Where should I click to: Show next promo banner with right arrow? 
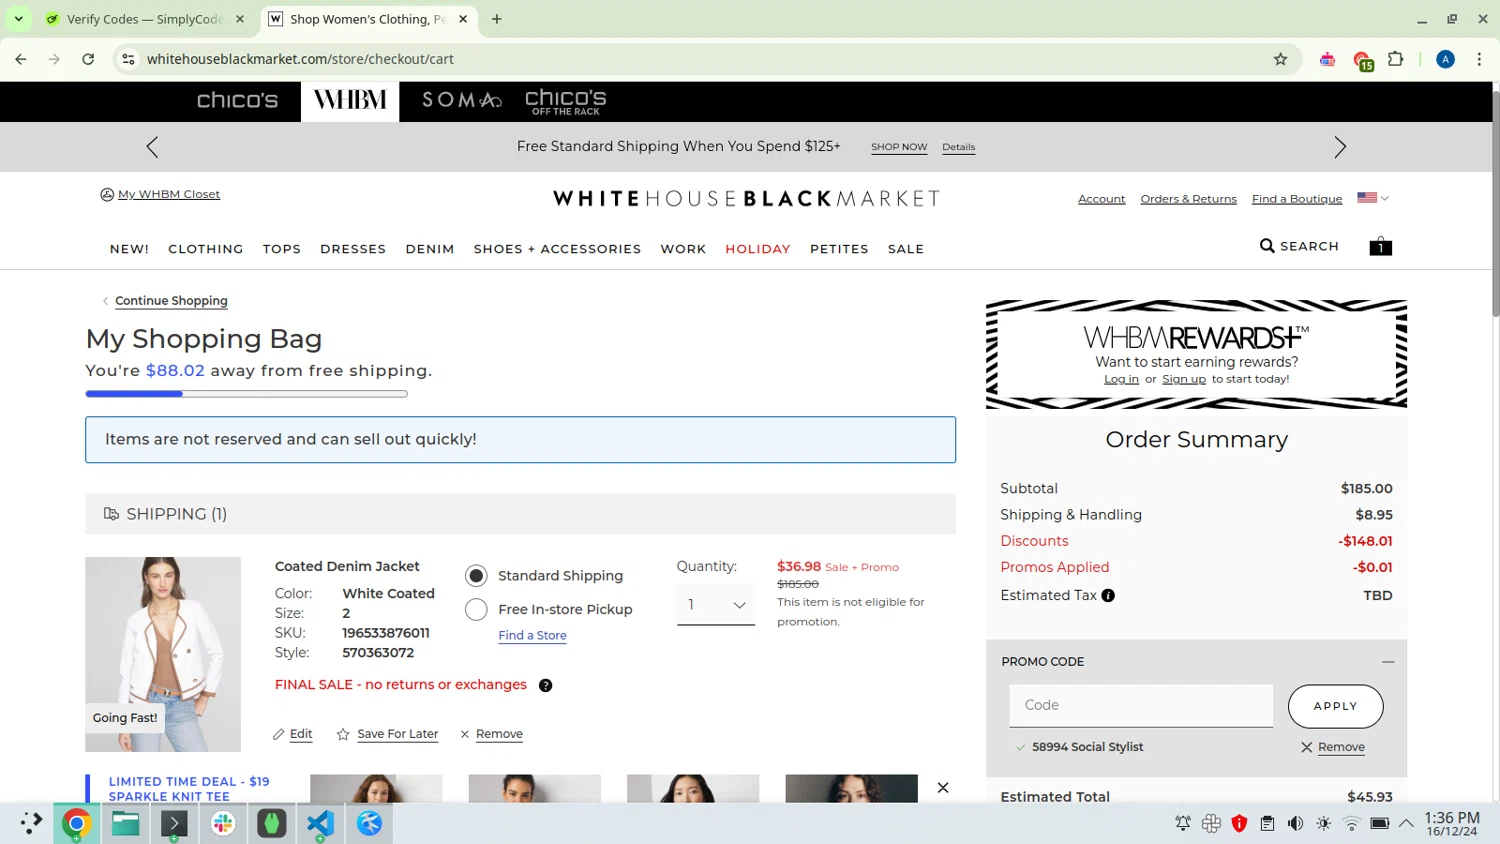pyautogui.click(x=1340, y=147)
